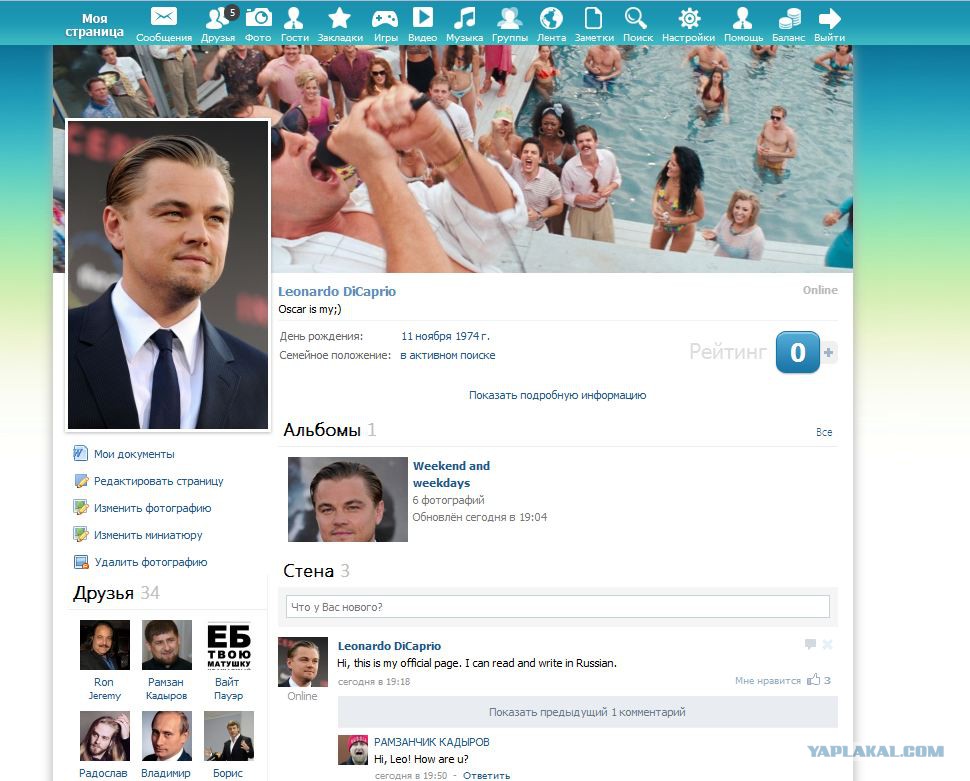Click Изменить фотографию link
The width and height of the screenshot is (970, 781).
pyautogui.click(x=153, y=508)
